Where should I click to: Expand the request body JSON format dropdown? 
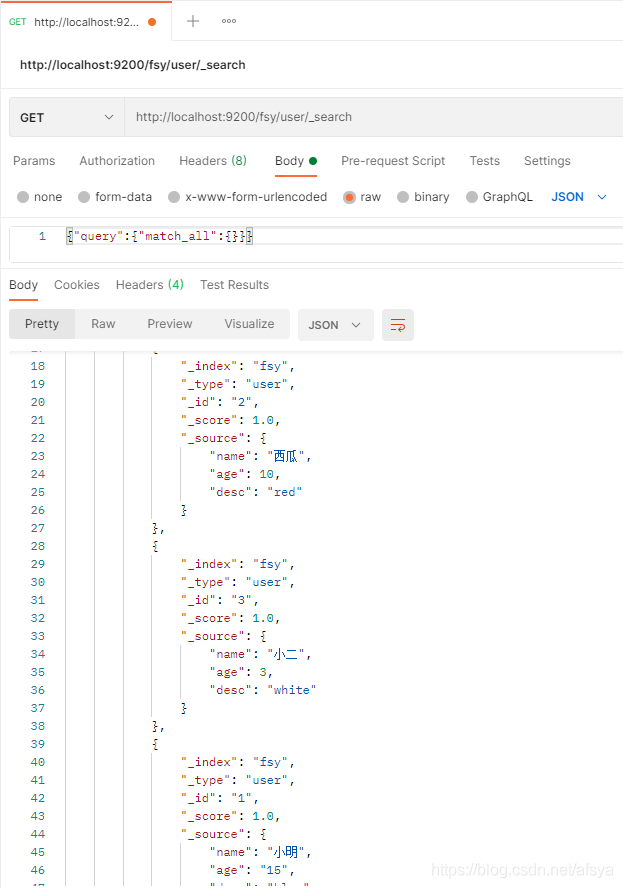tap(580, 197)
